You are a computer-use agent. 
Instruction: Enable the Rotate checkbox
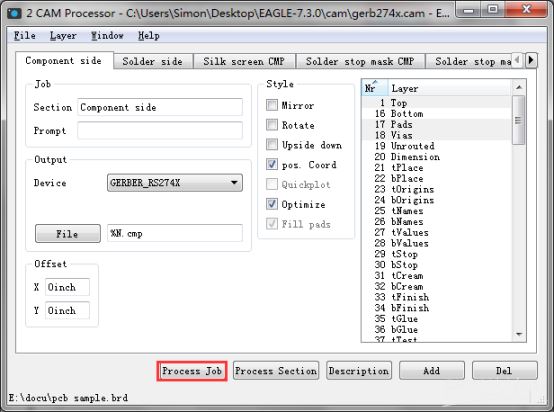tap(272, 125)
